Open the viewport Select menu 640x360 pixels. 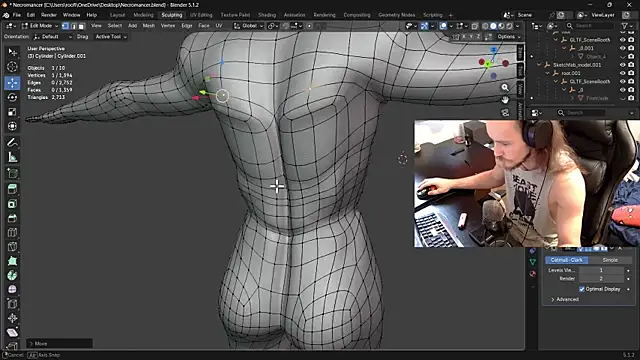pyautogui.click(x=115, y=26)
